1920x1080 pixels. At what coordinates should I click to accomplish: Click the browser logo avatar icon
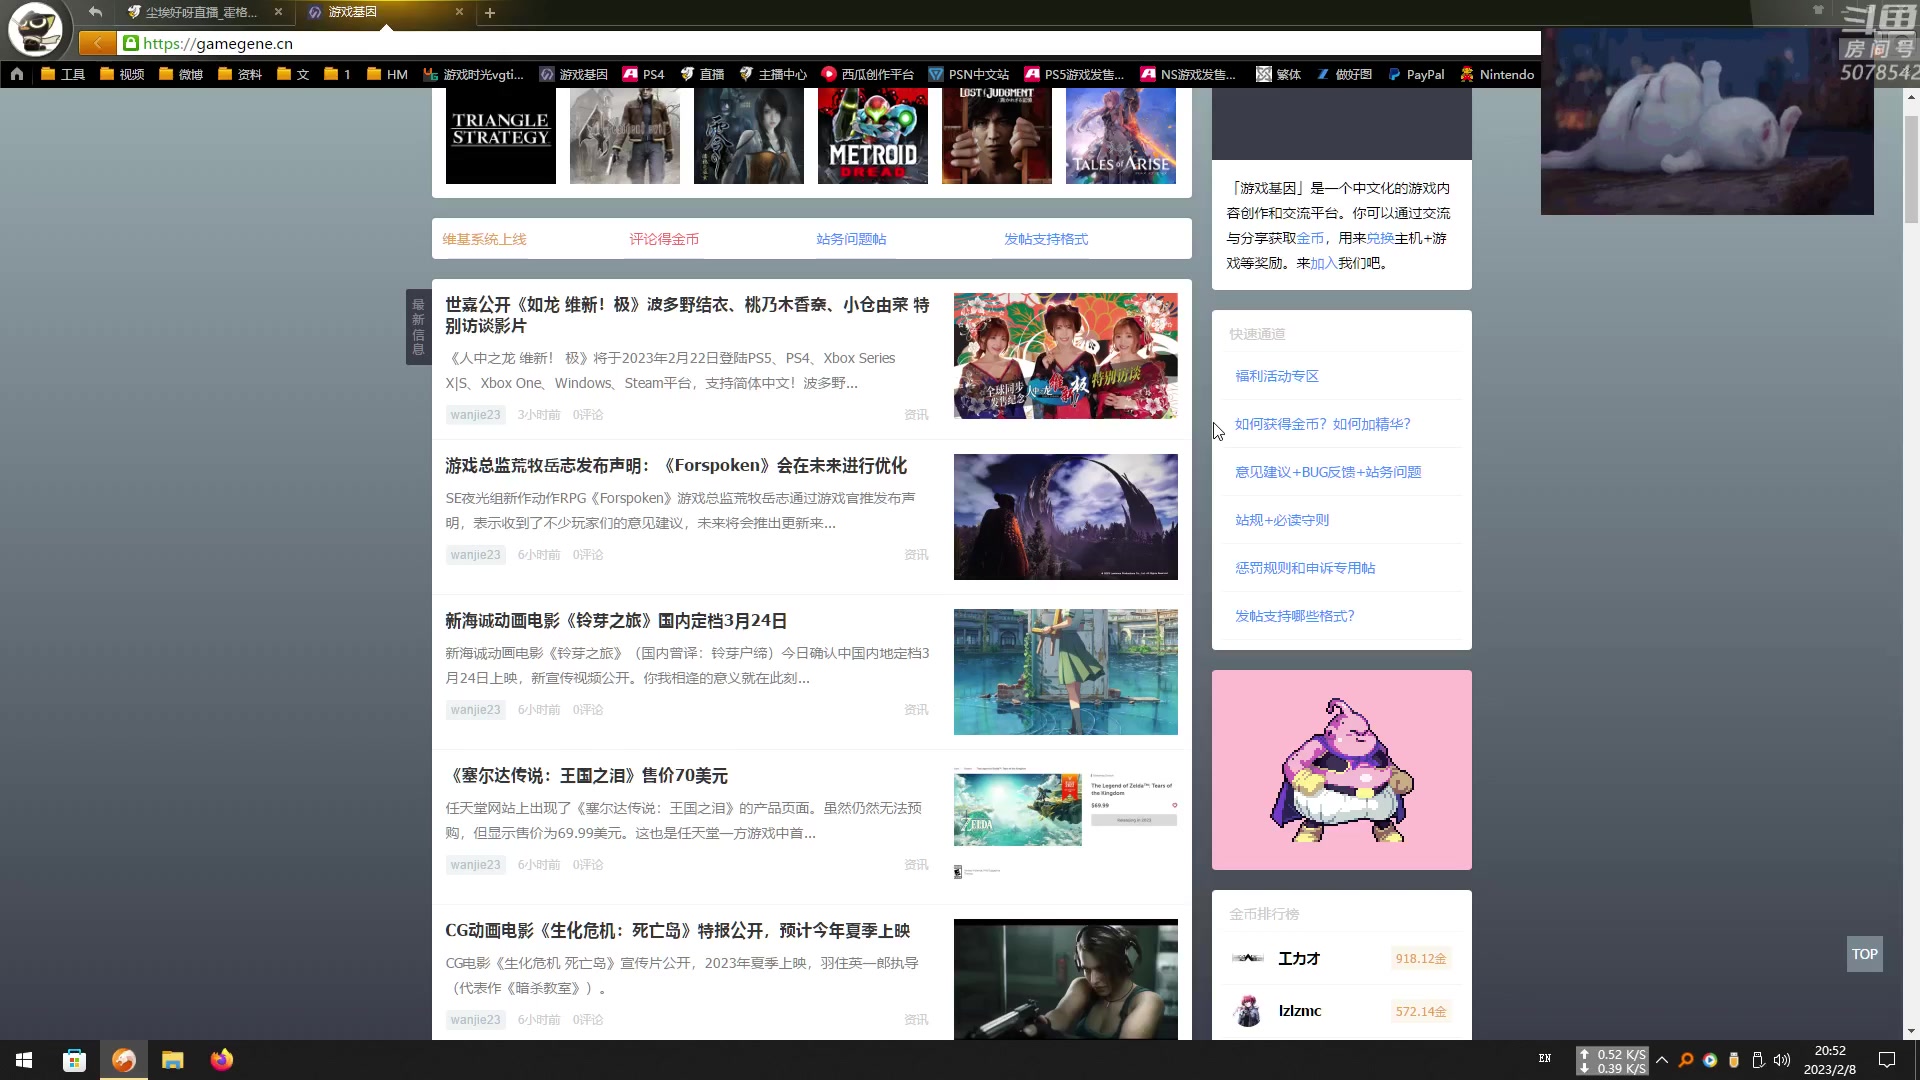point(36,29)
